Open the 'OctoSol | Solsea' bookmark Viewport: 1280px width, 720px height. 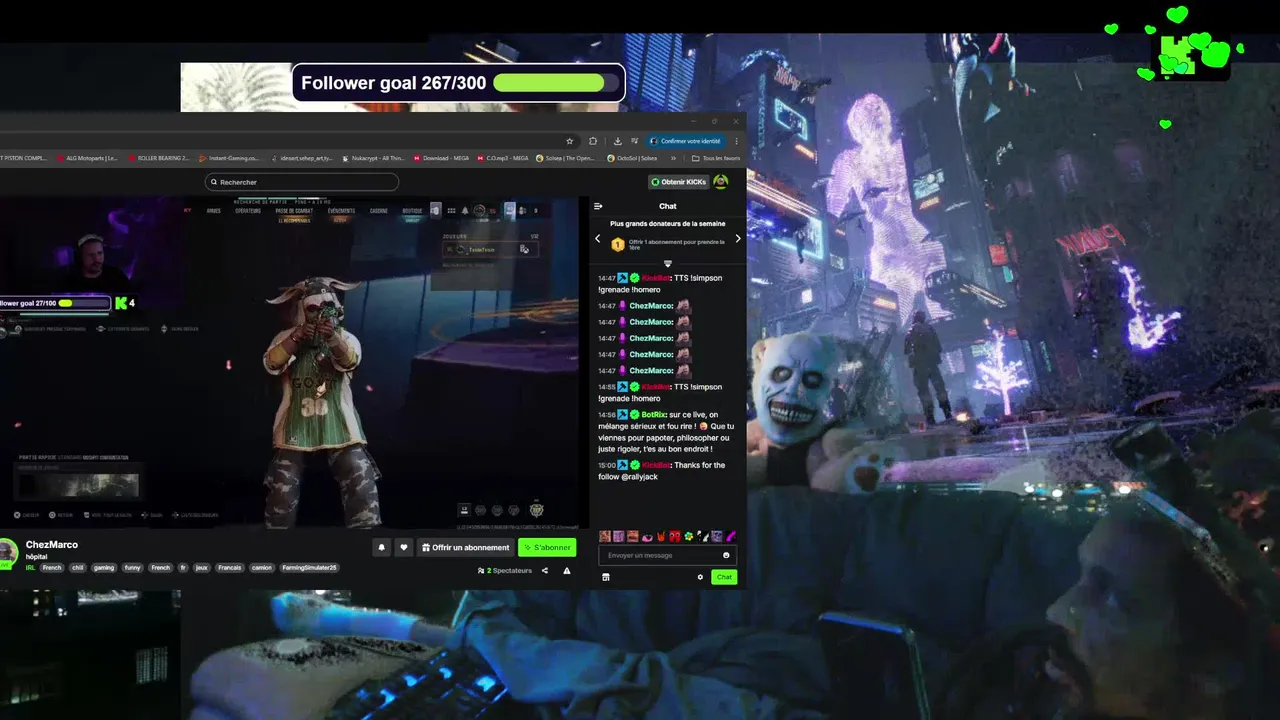631,158
